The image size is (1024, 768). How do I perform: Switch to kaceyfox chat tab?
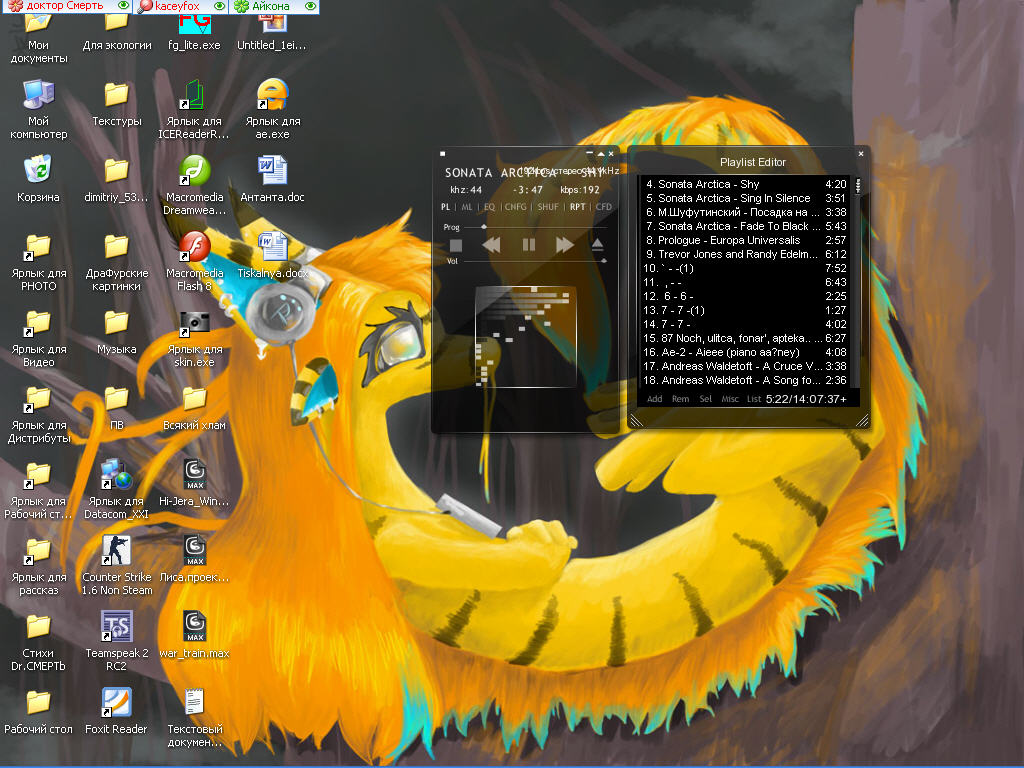pyautogui.click(x=178, y=7)
